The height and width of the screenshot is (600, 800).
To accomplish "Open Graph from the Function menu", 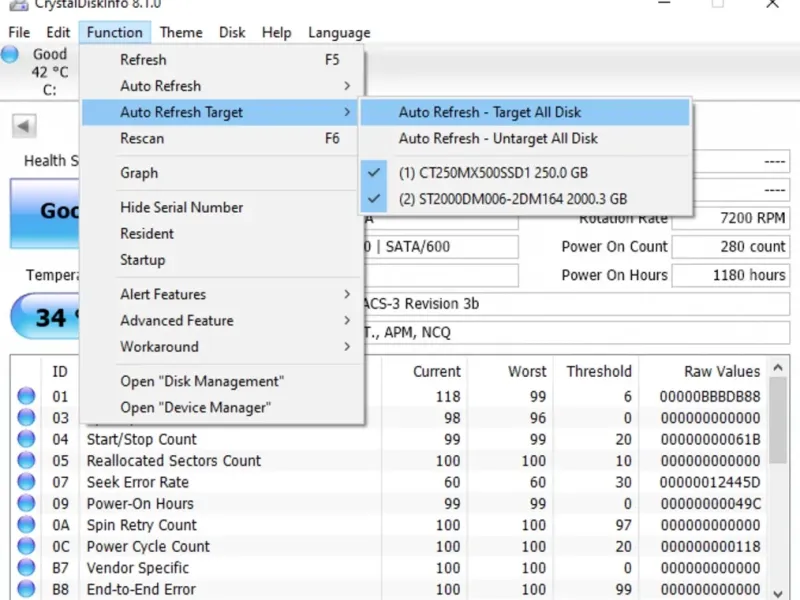I will (221, 173).
